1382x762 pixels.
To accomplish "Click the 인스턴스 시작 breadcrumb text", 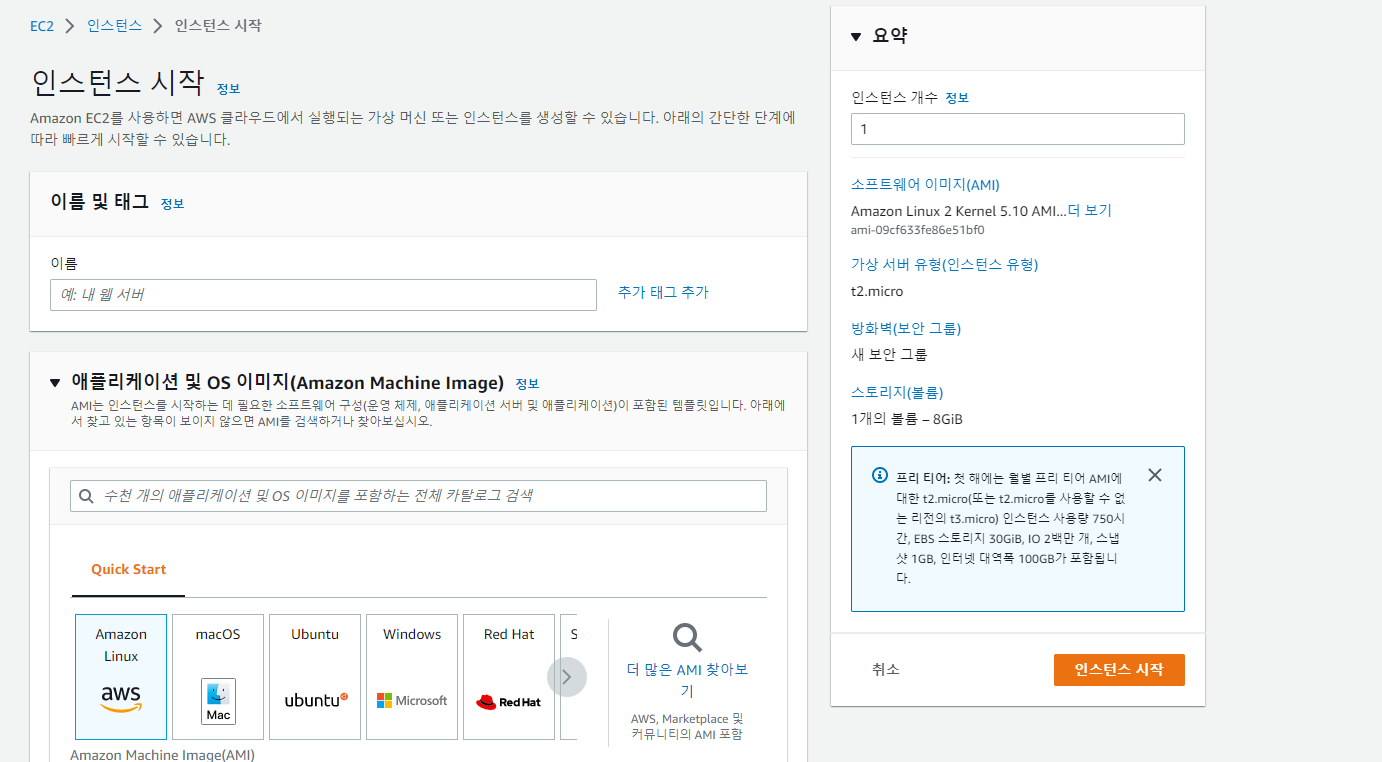I will tap(218, 26).
